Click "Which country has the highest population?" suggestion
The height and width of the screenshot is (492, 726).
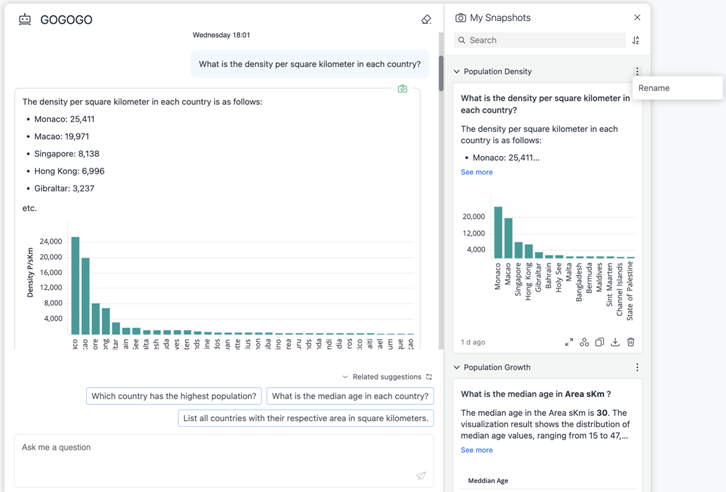(x=174, y=396)
